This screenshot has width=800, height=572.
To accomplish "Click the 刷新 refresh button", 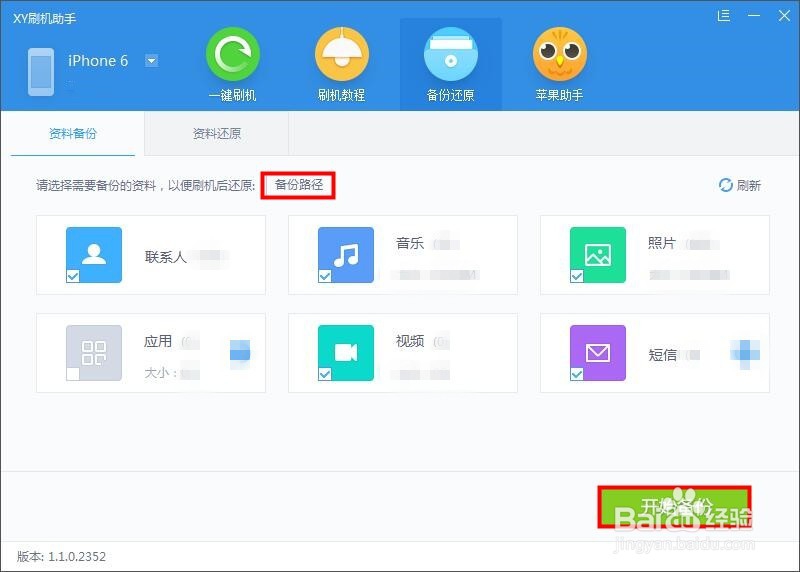I will (740, 185).
